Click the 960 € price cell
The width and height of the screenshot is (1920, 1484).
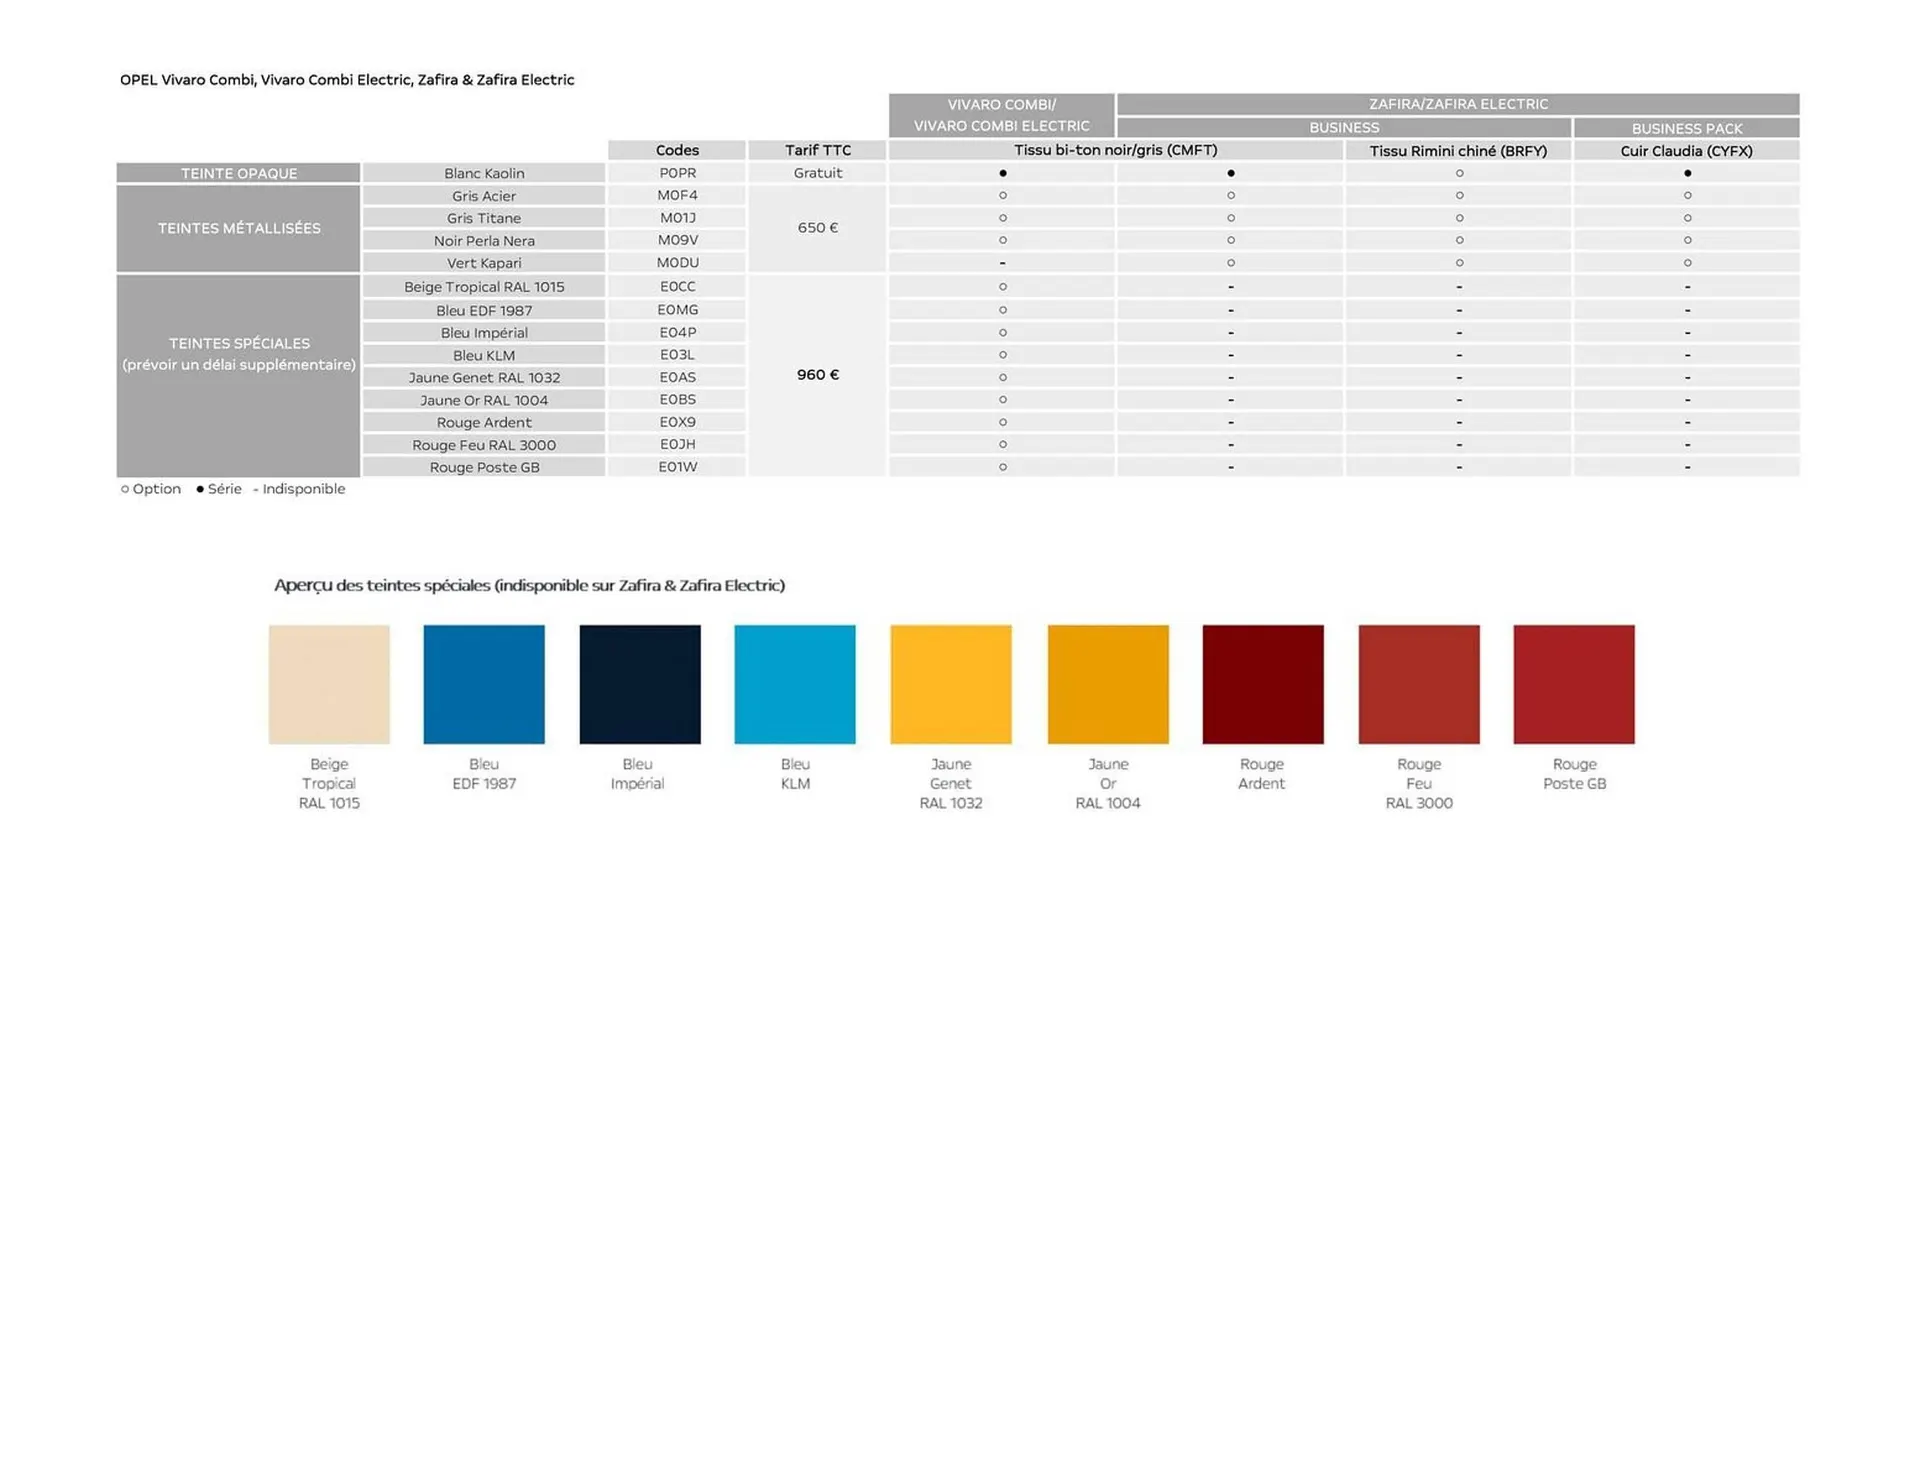[x=817, y=376]
